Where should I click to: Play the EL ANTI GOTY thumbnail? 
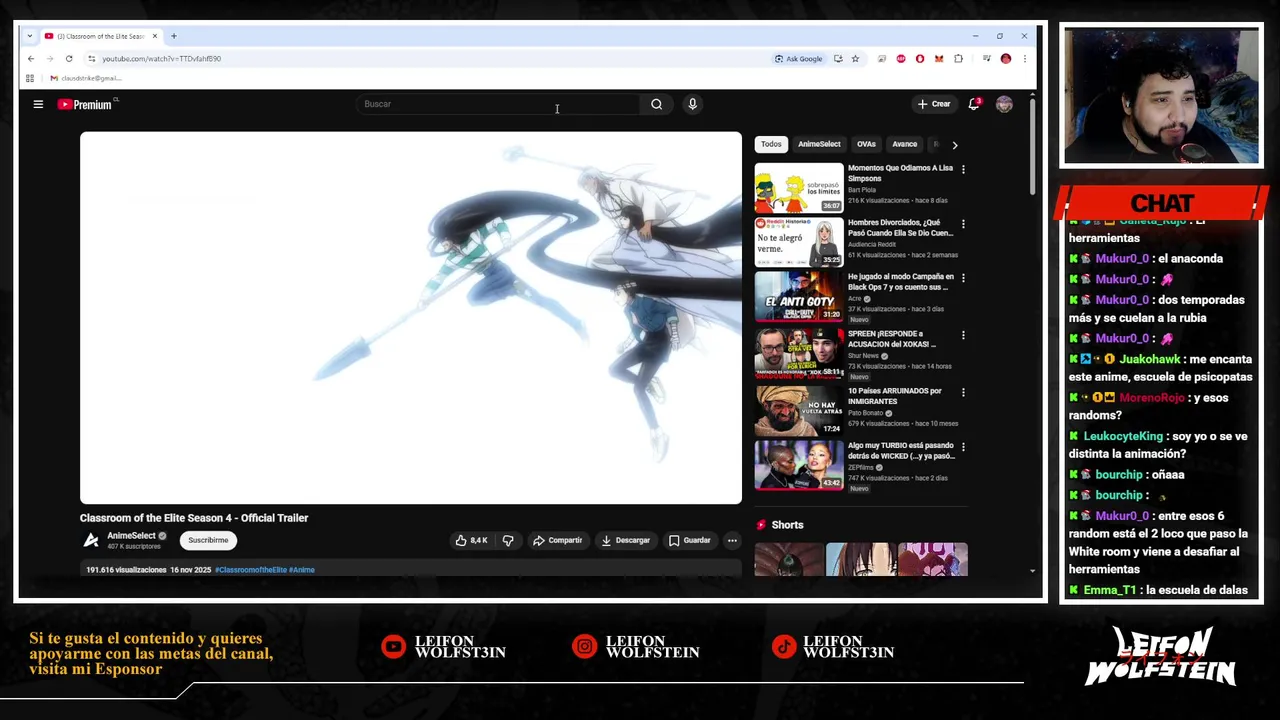pos(799,296)
